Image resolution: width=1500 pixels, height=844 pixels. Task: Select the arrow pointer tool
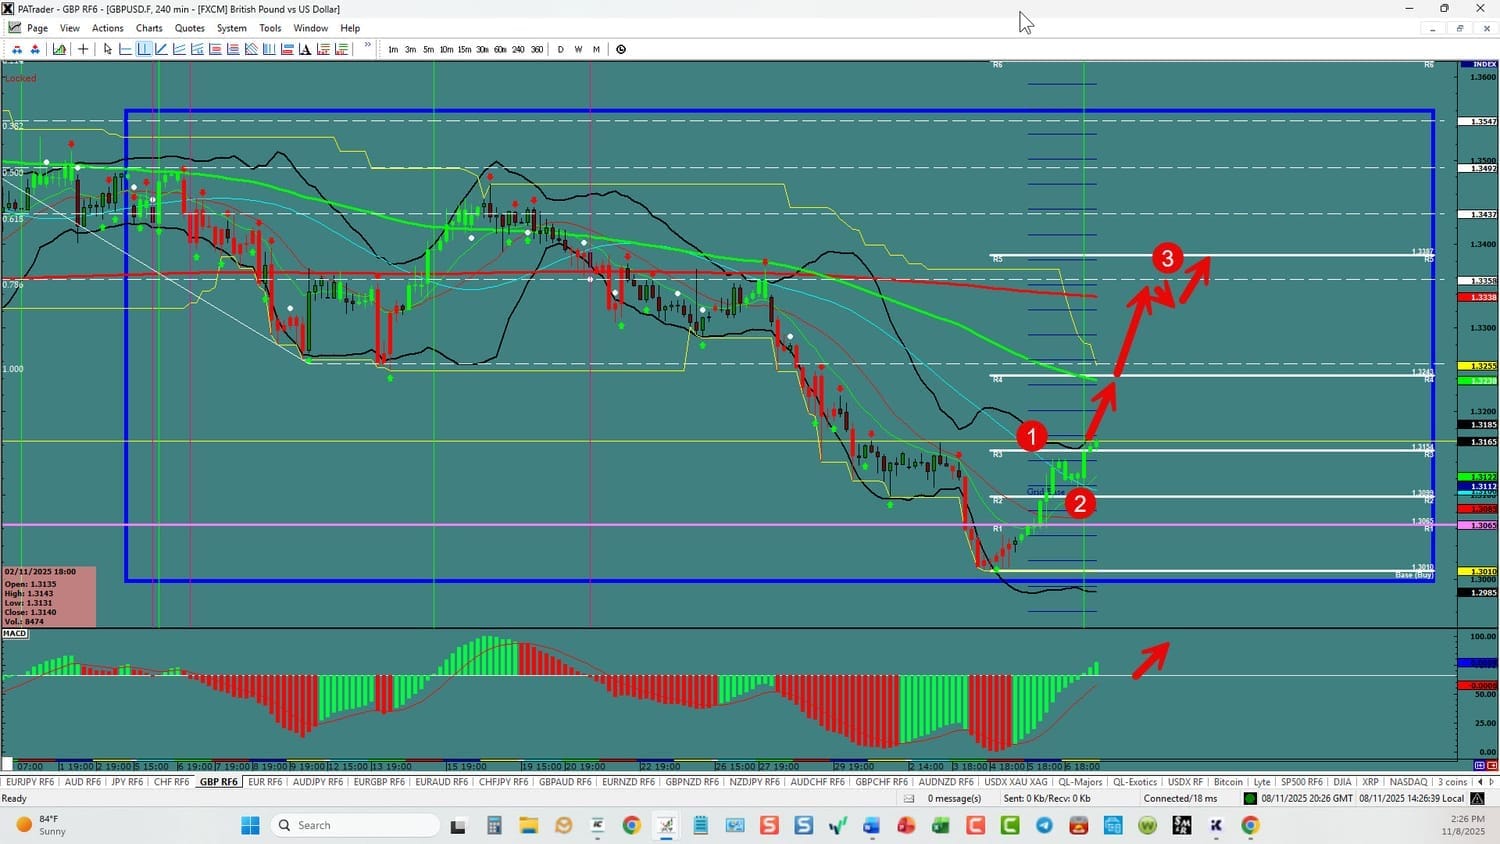coord(108,49)
